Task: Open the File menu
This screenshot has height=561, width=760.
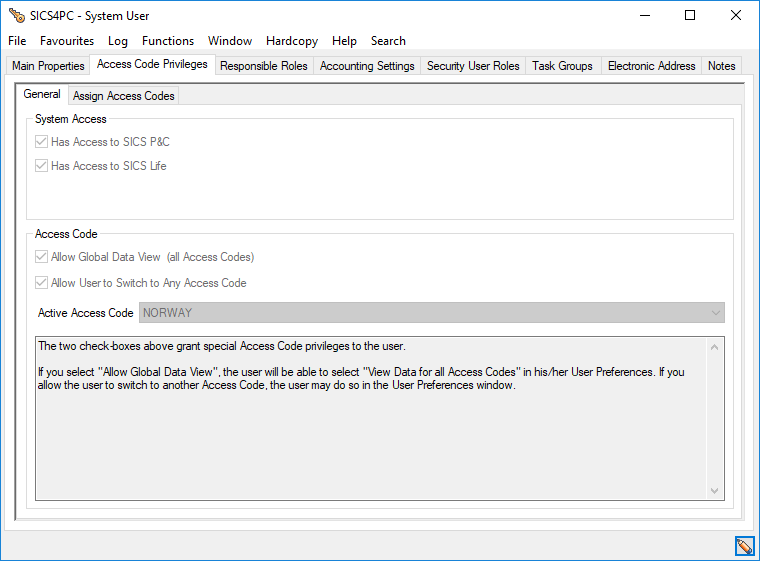Action: click(17, 41)
